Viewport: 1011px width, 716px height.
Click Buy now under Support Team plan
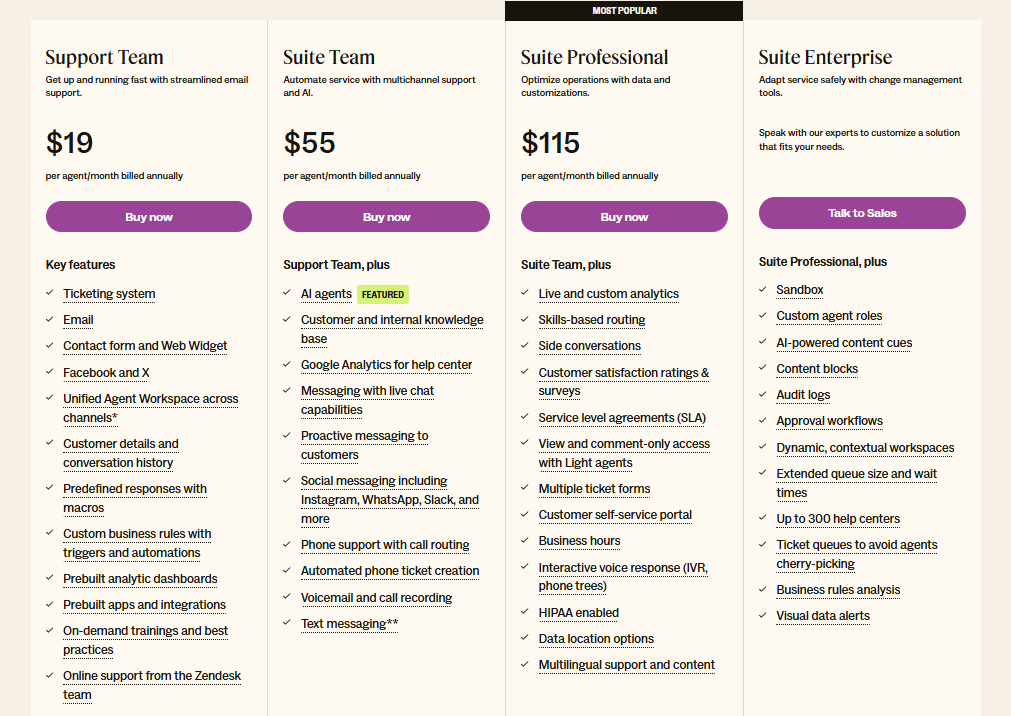tap(148, 216)
